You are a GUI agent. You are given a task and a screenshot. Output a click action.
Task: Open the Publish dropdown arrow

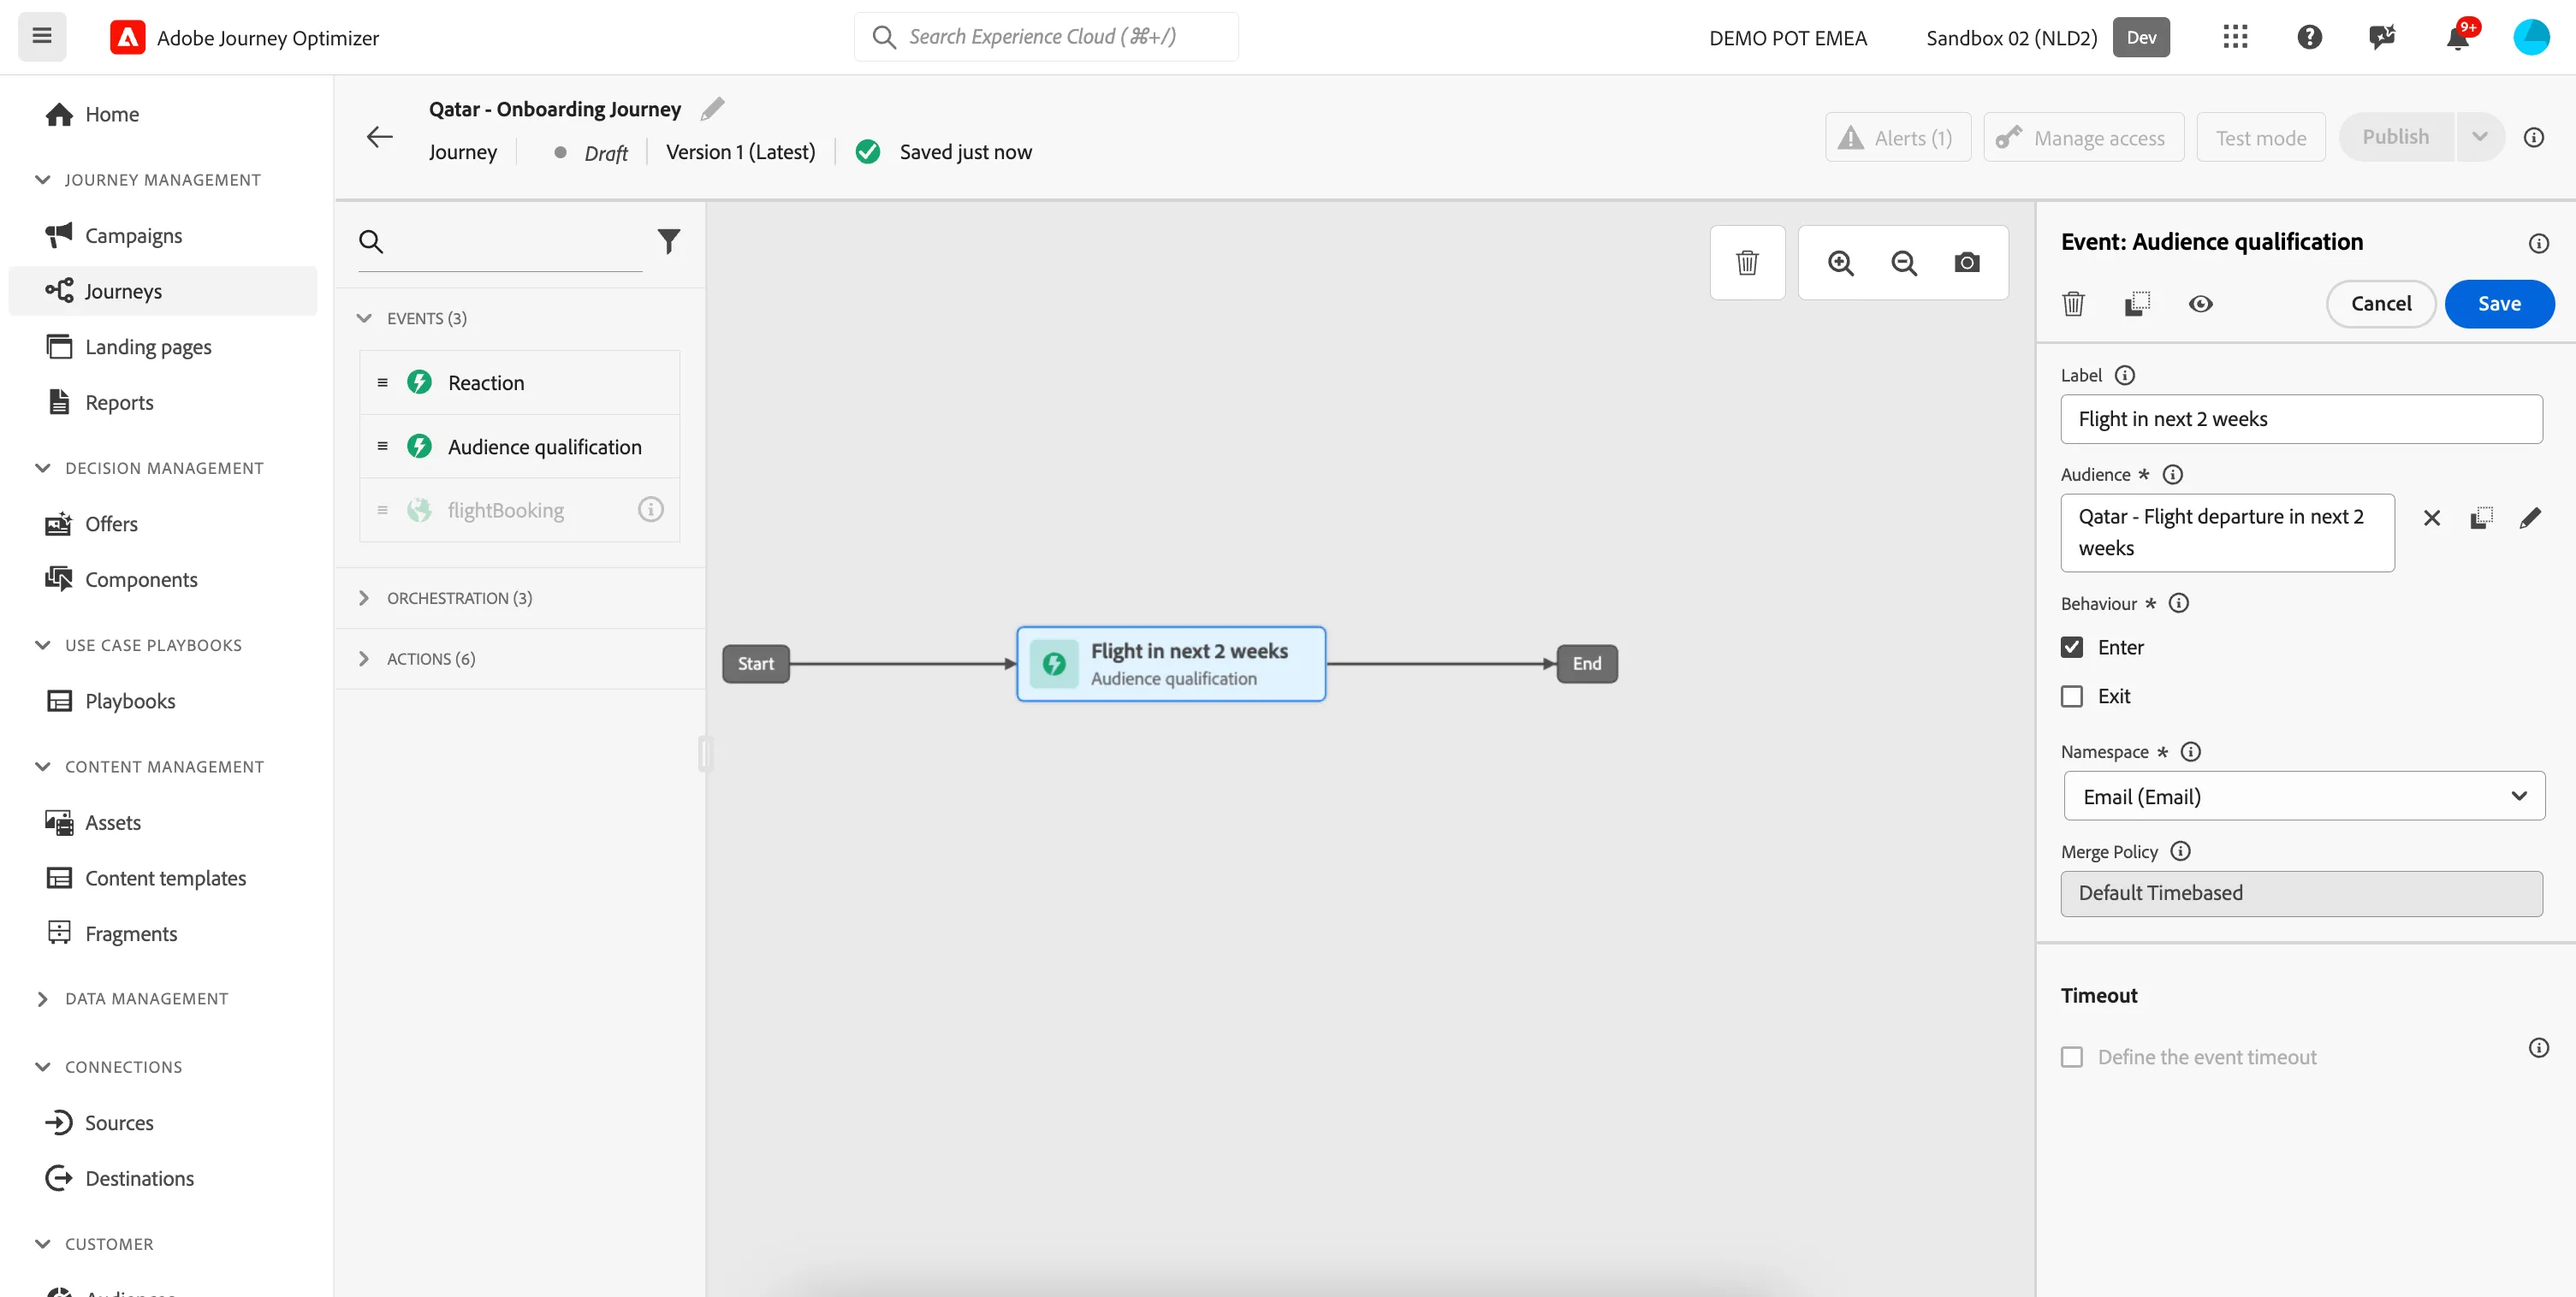tap(2480, 137)
